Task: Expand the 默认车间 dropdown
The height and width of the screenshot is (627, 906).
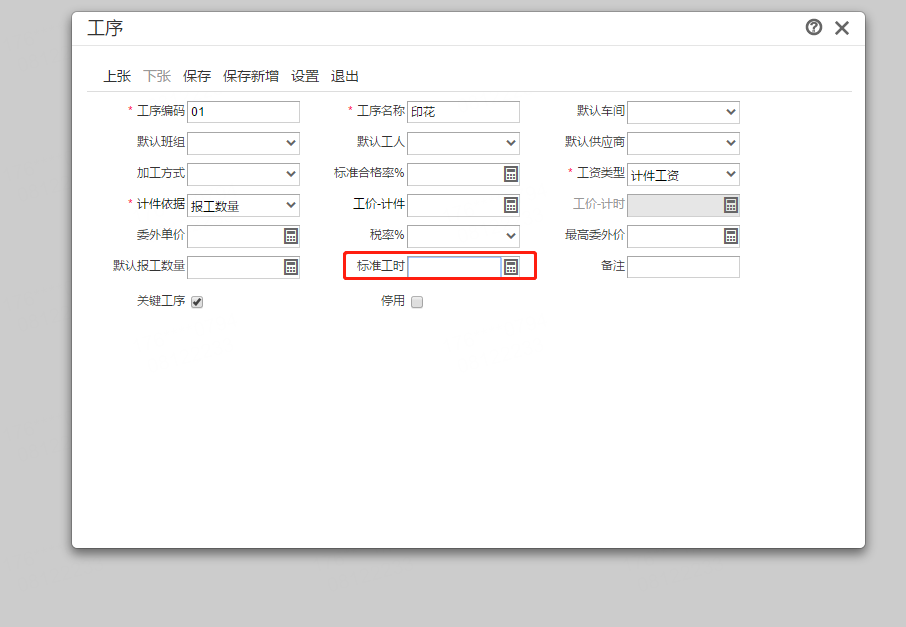Action: click(x=684, y=112)
